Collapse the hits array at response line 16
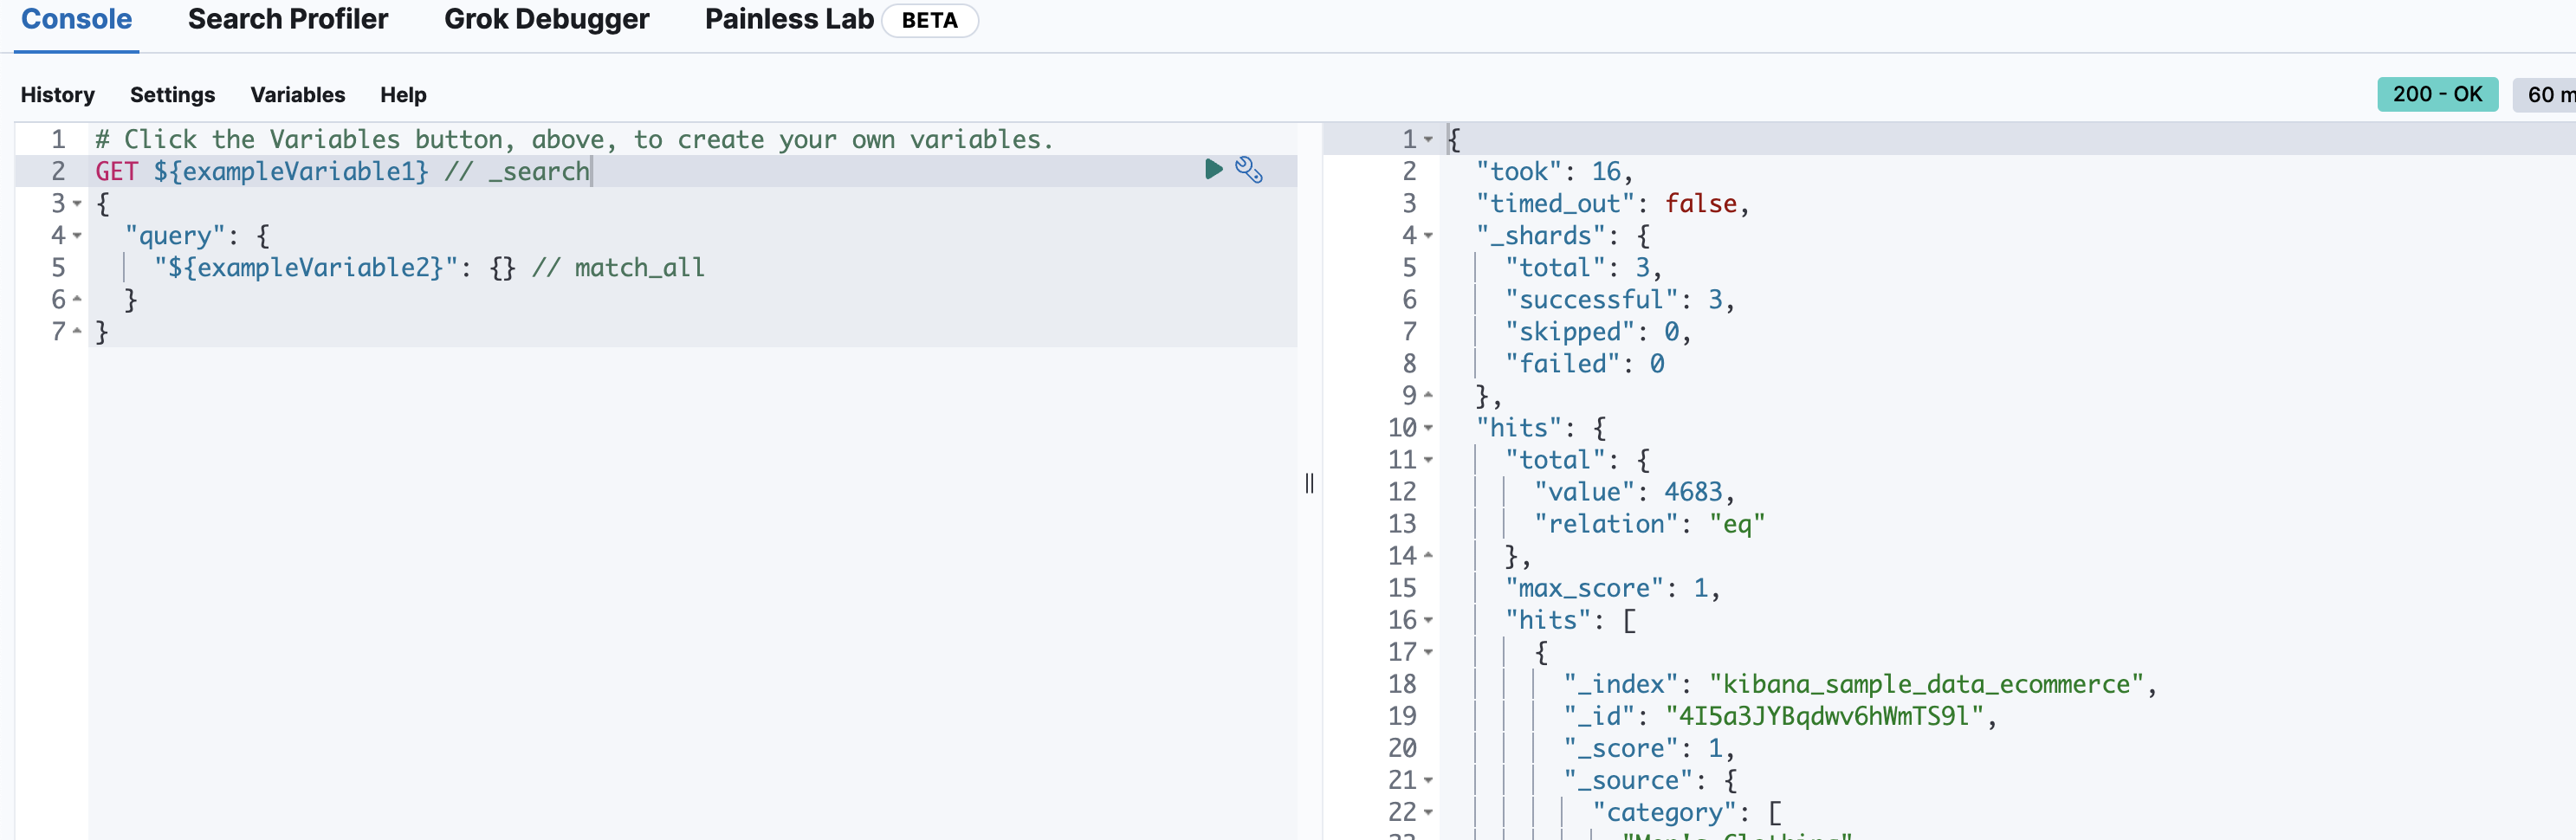2576x840 pixels. point(1428,620)
